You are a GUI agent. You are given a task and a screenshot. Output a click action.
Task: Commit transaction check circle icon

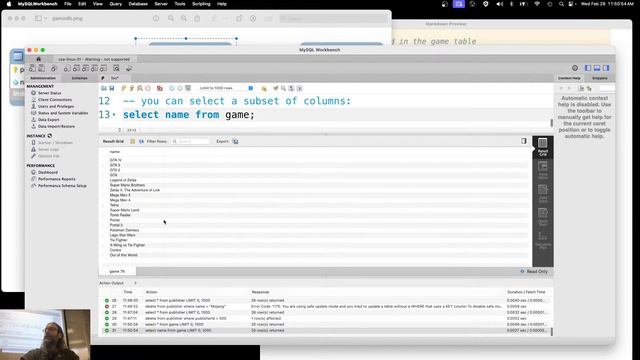pyautogui.click(x=172, y=88)
